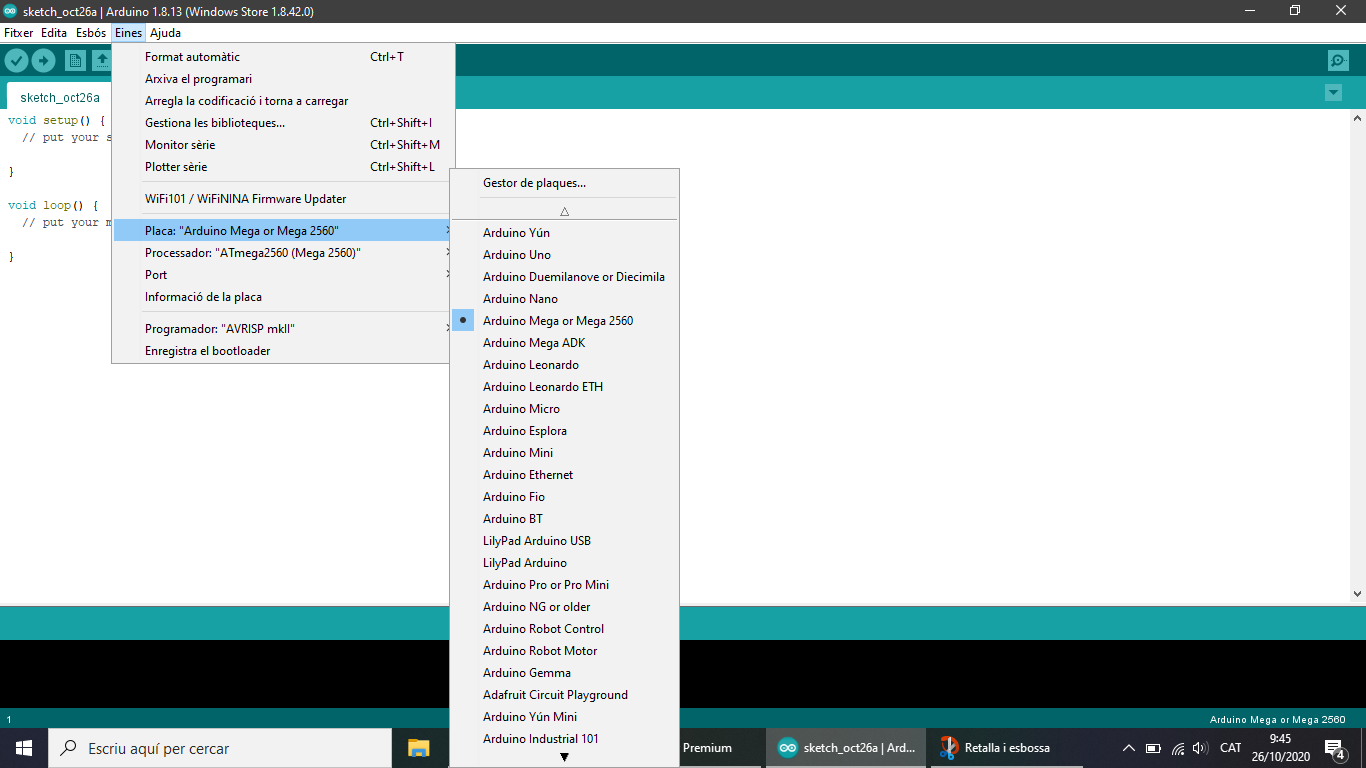The image size is (1366, 768).
Task: Open the Ajuda menu
Action: click(x=165, y=33)
